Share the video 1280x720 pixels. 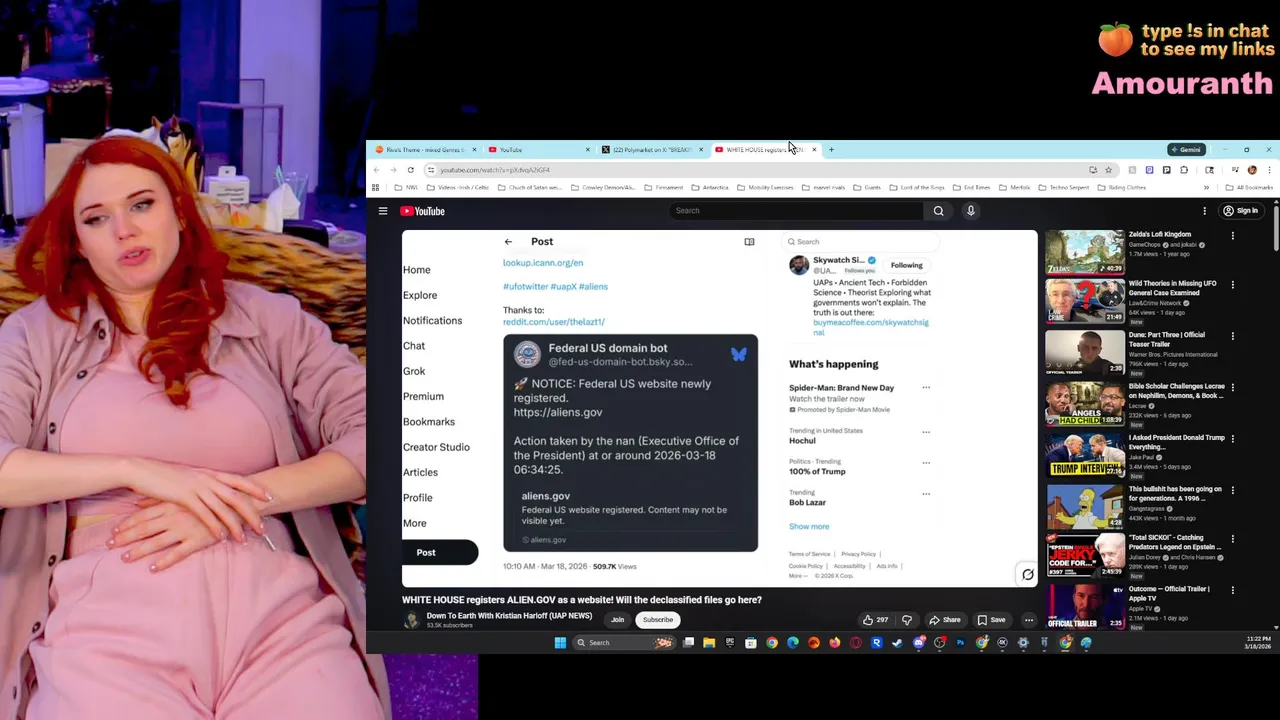point(945,620)
